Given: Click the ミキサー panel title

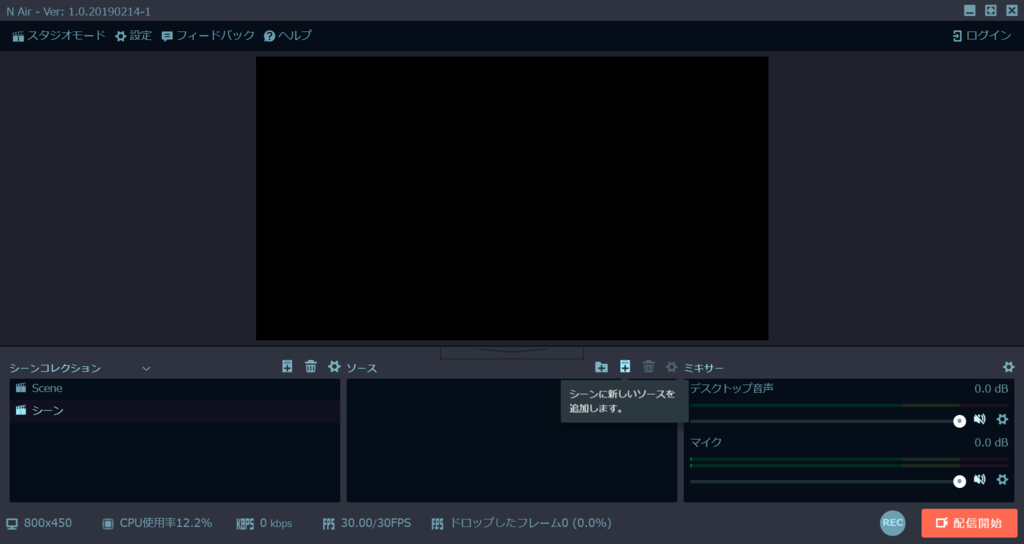Looking at the screenshot, I should tap(703, 368).
